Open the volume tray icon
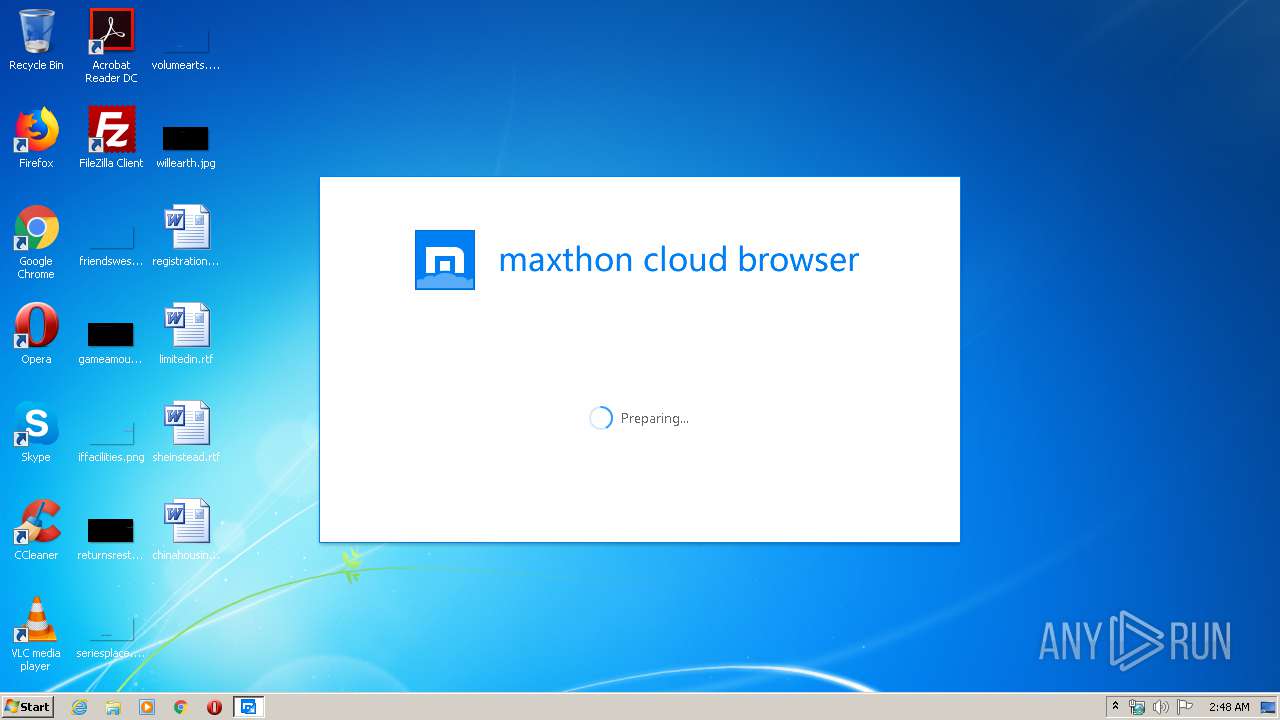 click(x=1161, y=707)
